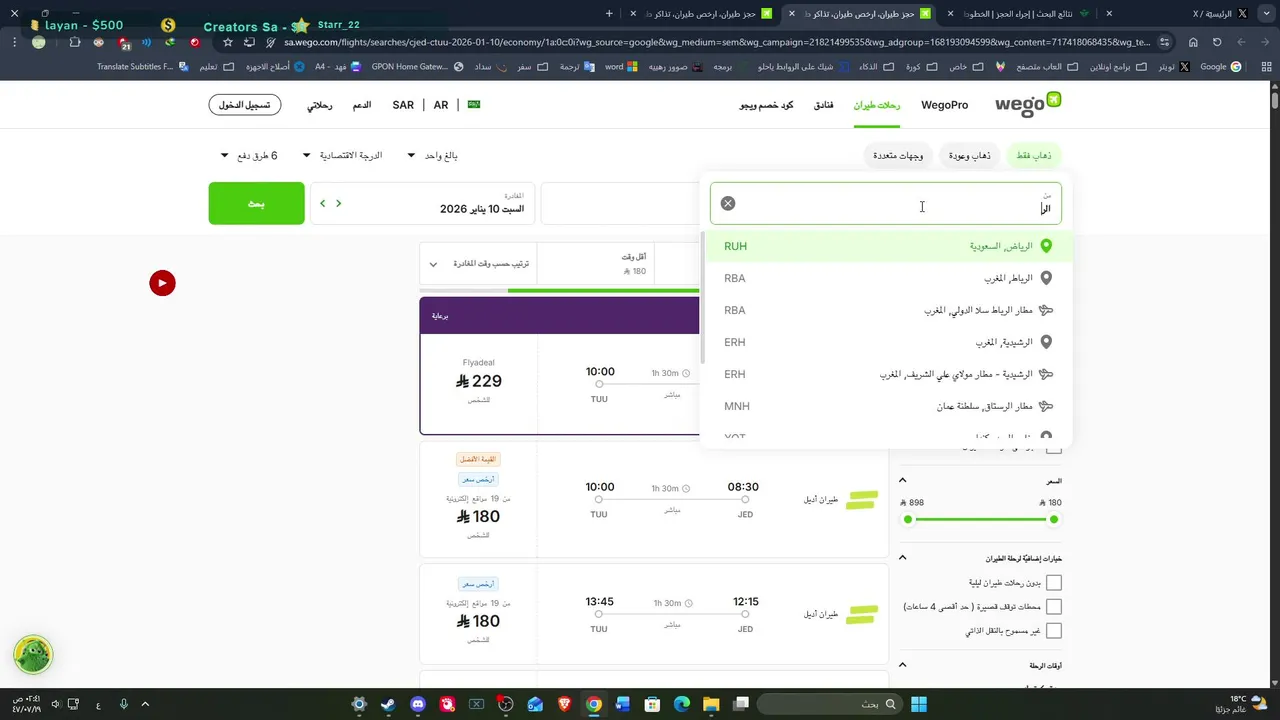Check the 'بدون رحلات طيران ليلية' checkbox
1280x720 pixels.
tap(1054, 583)
